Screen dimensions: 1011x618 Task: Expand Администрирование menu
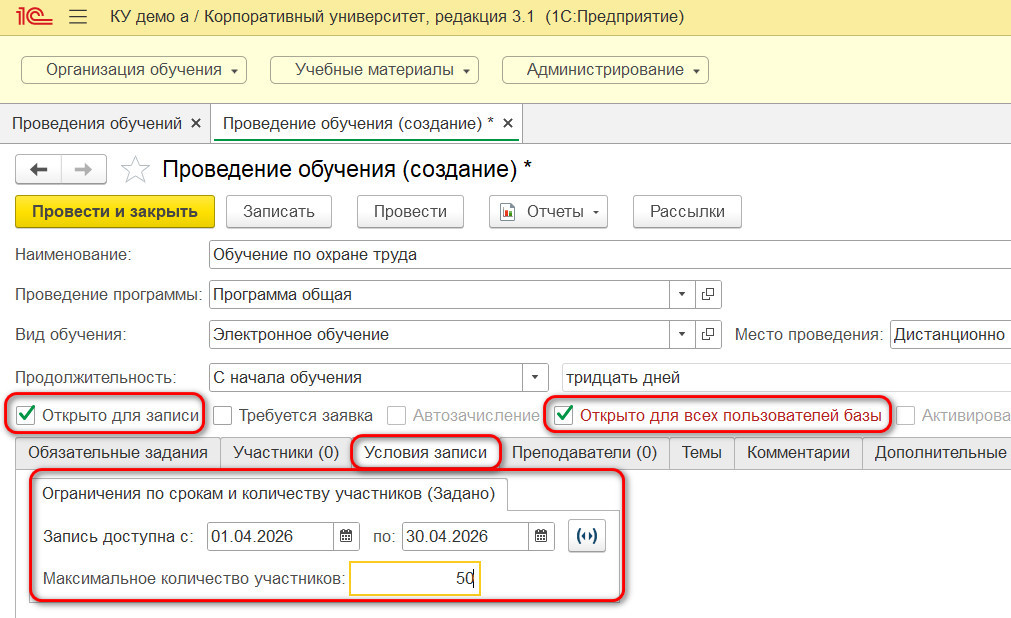(x=605, y=70)
